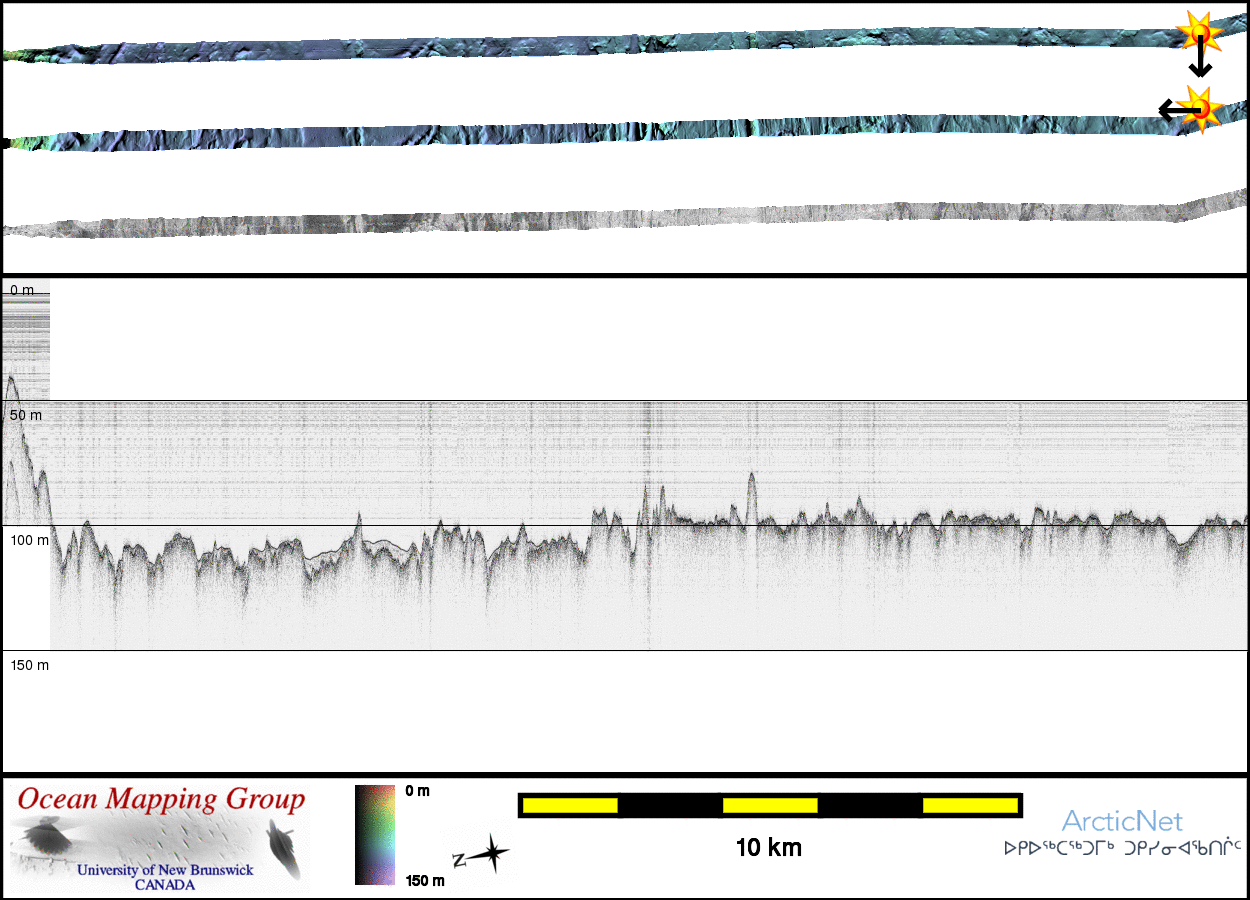Screen dimensions: 1250x900
Task: Click the Ocean Mapping Group logo title
Action: [161, 800]
